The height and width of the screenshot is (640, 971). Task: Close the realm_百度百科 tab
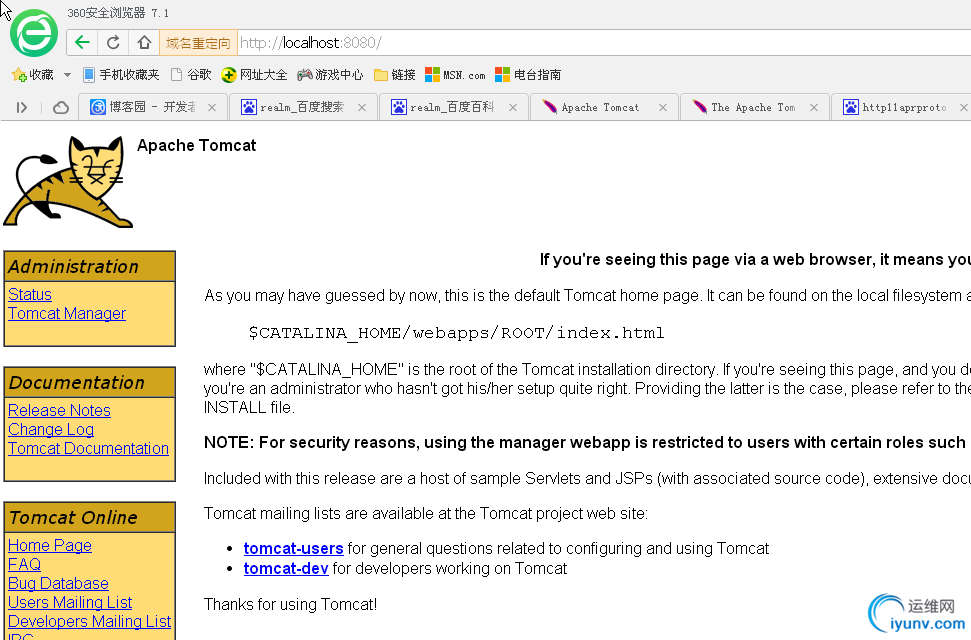click(x=513, y=108)
